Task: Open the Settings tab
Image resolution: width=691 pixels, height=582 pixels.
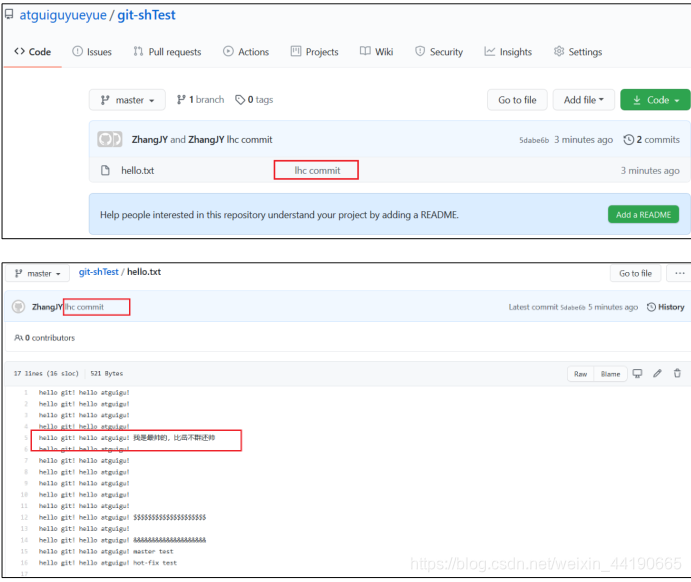Action: click(x=578, y=52)
